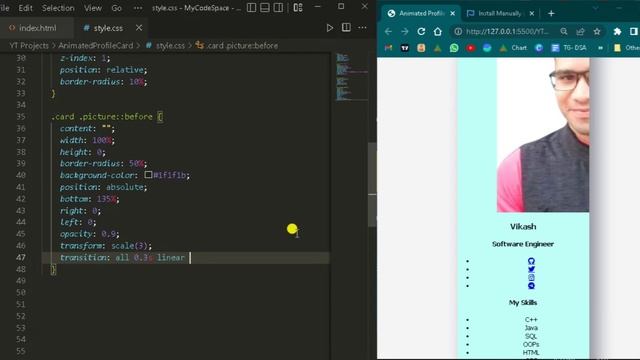Show hidden bookmarks overflow chevron

[600, 48]
